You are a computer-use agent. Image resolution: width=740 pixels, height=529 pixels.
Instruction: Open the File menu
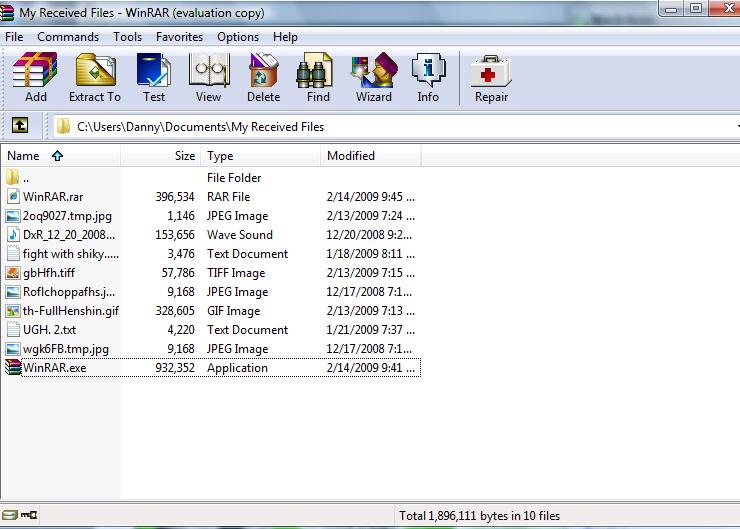14,37
